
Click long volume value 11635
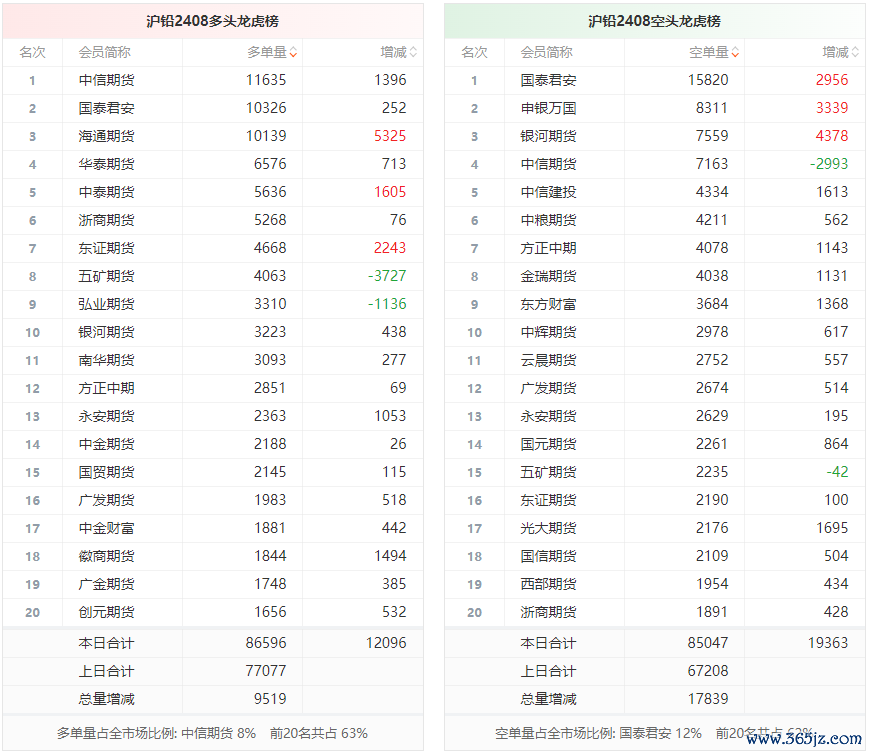[x=266, y=80]
